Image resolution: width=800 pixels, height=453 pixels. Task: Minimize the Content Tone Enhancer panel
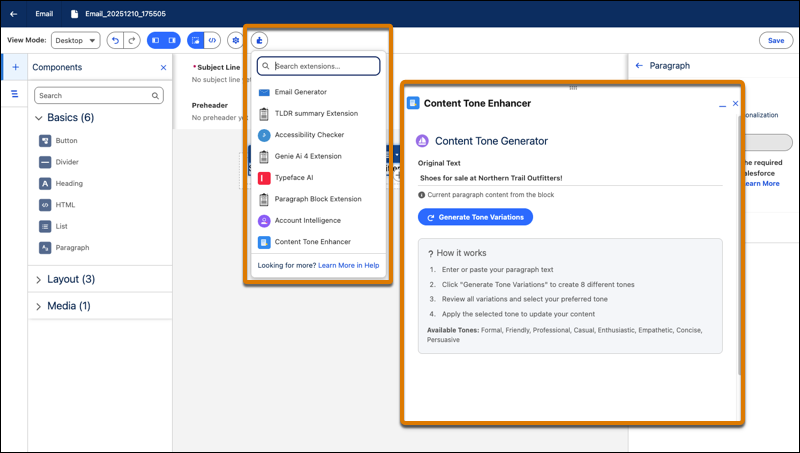click(x=722, y=105)
